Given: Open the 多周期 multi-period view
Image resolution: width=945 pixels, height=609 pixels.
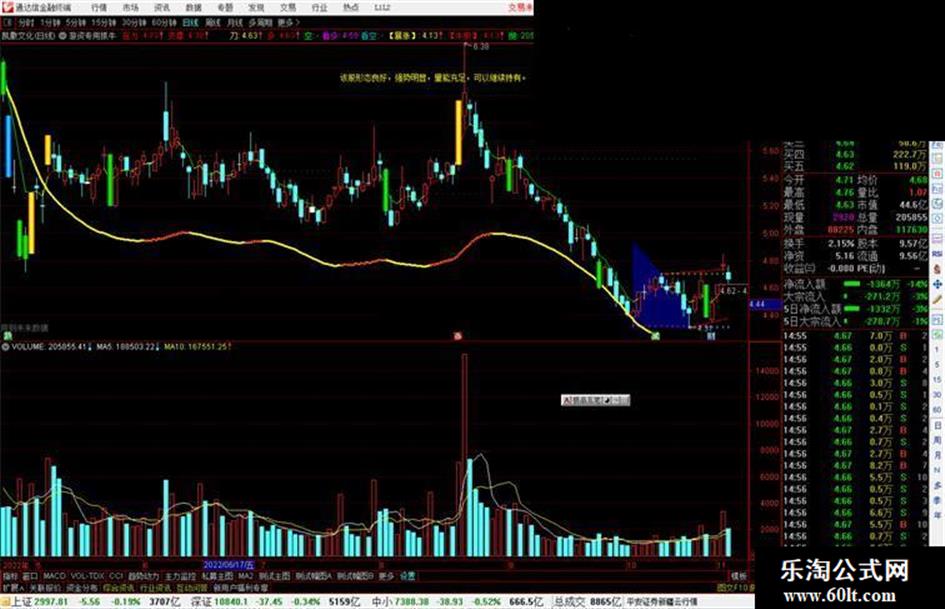Looking at the screenshot, I should pyautogui.click(x=260, y=23).
